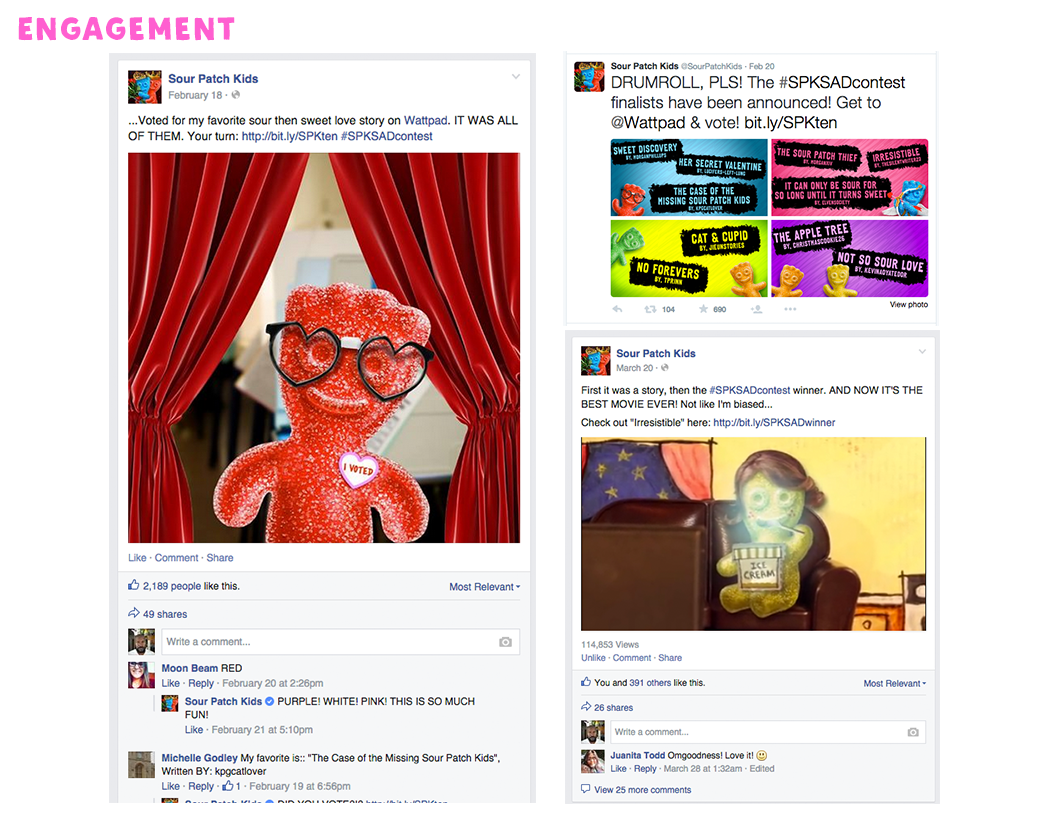
Task: Open the tweet's more options ellipsis
Action: [x=790, y=309]
